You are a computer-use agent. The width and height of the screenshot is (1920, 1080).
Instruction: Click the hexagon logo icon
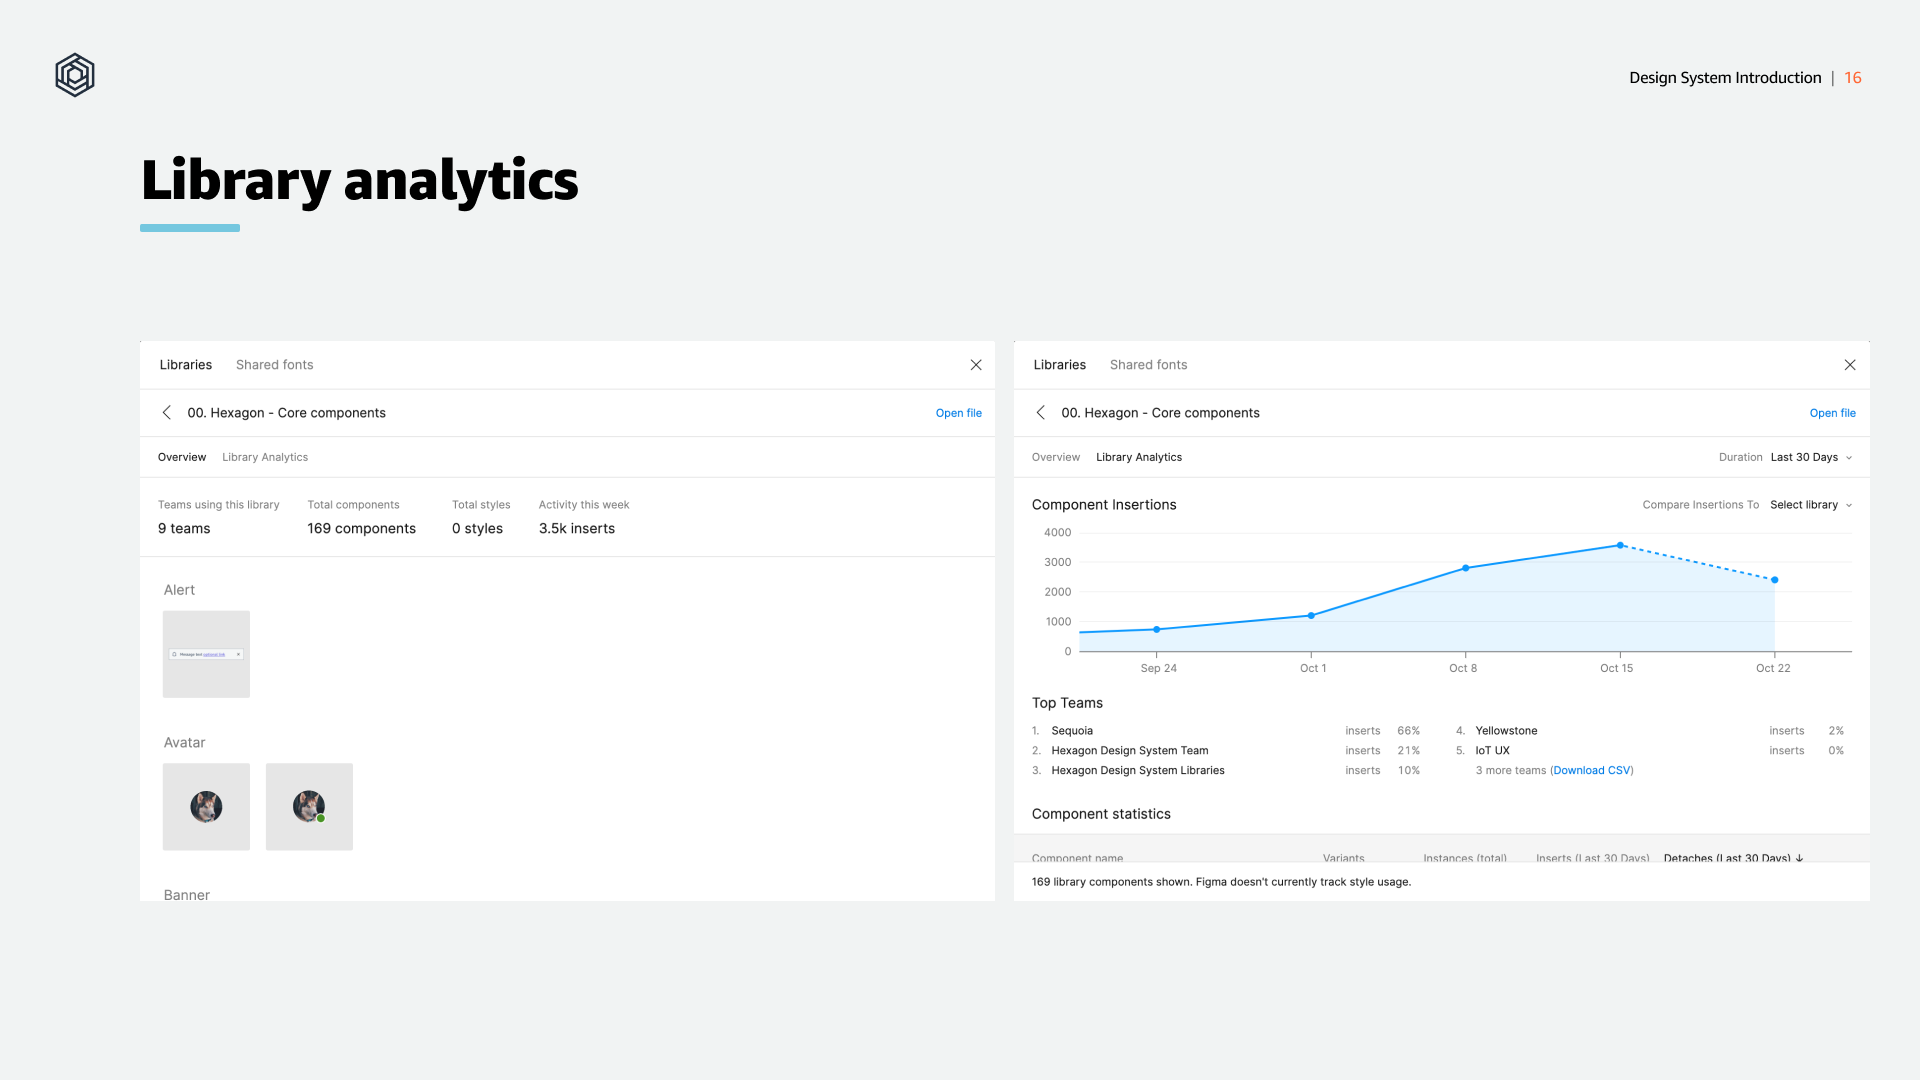tap(75, 75)
